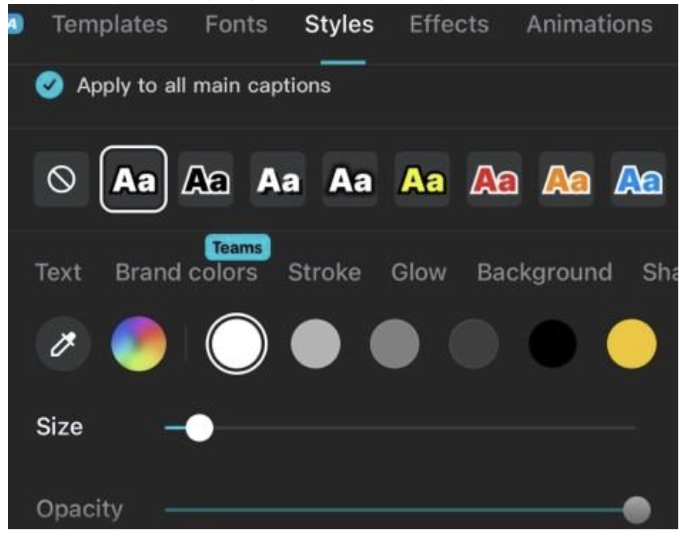Open the Brand colors section
Image resolution: width=687 pixels, height=539 pixels.
(186, 272)
